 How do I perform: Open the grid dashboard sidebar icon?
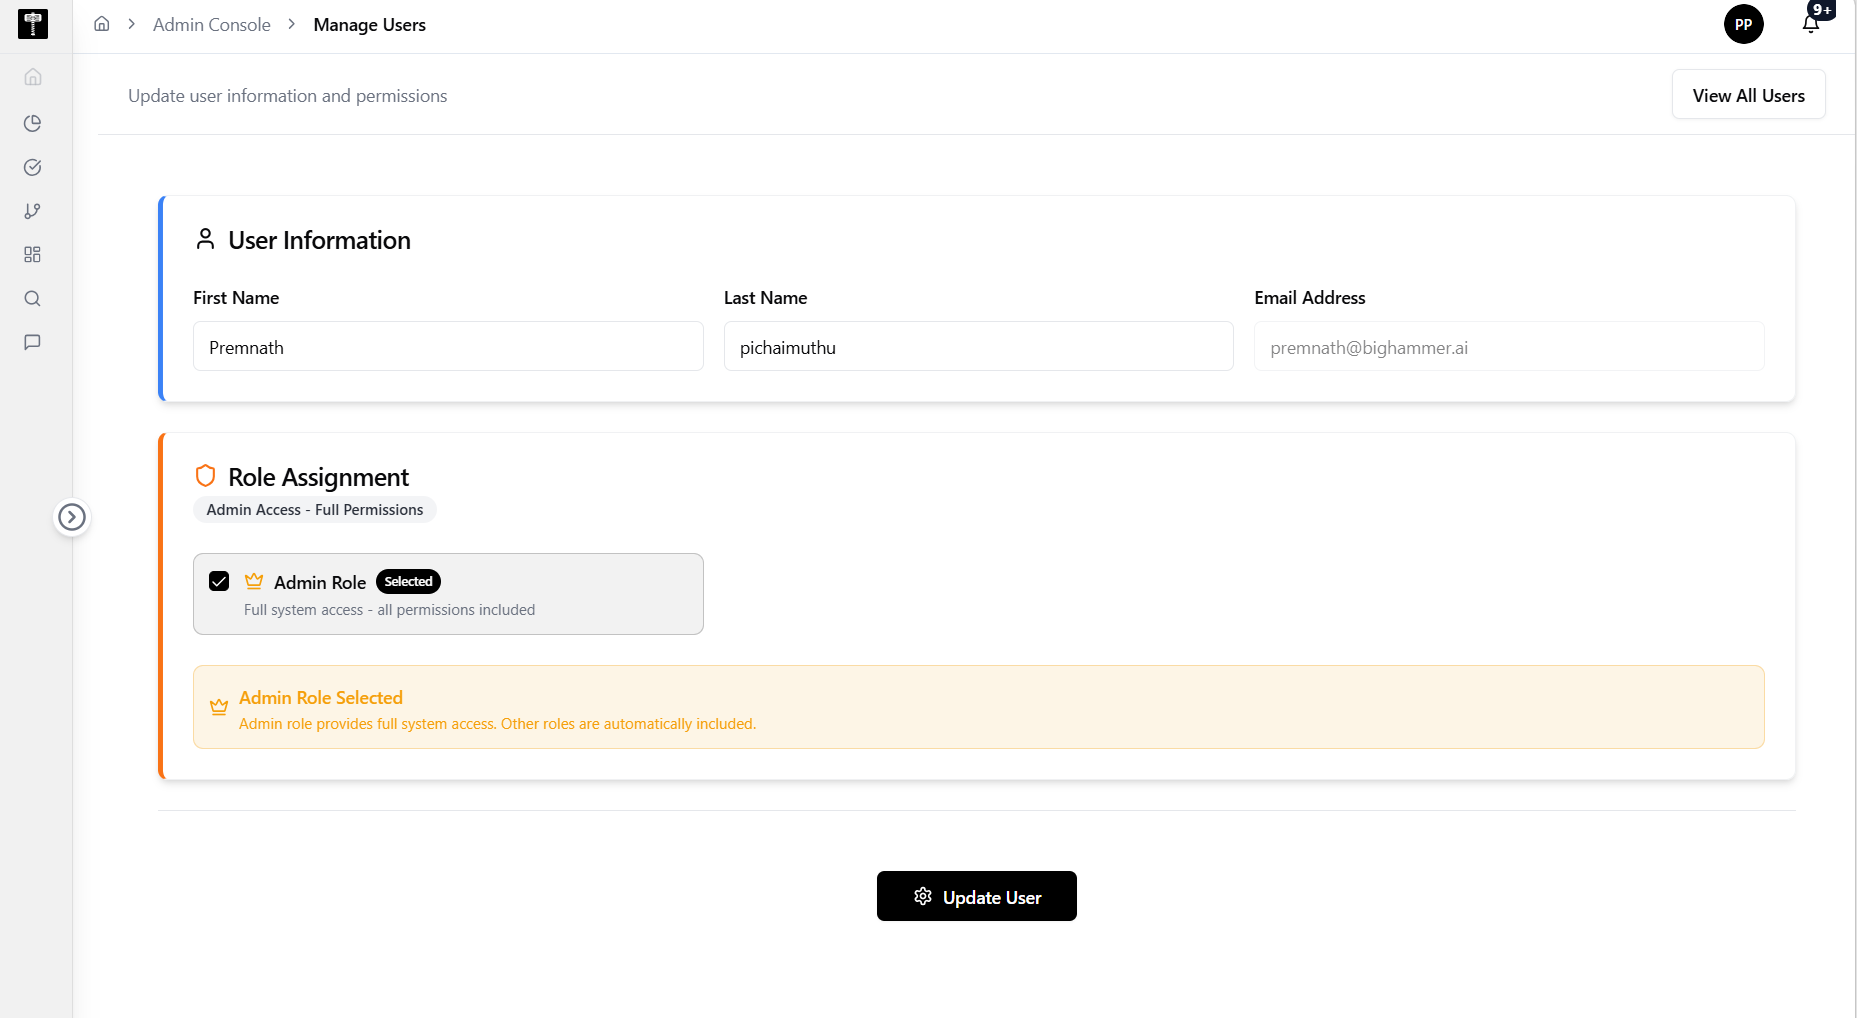(33, 255)
